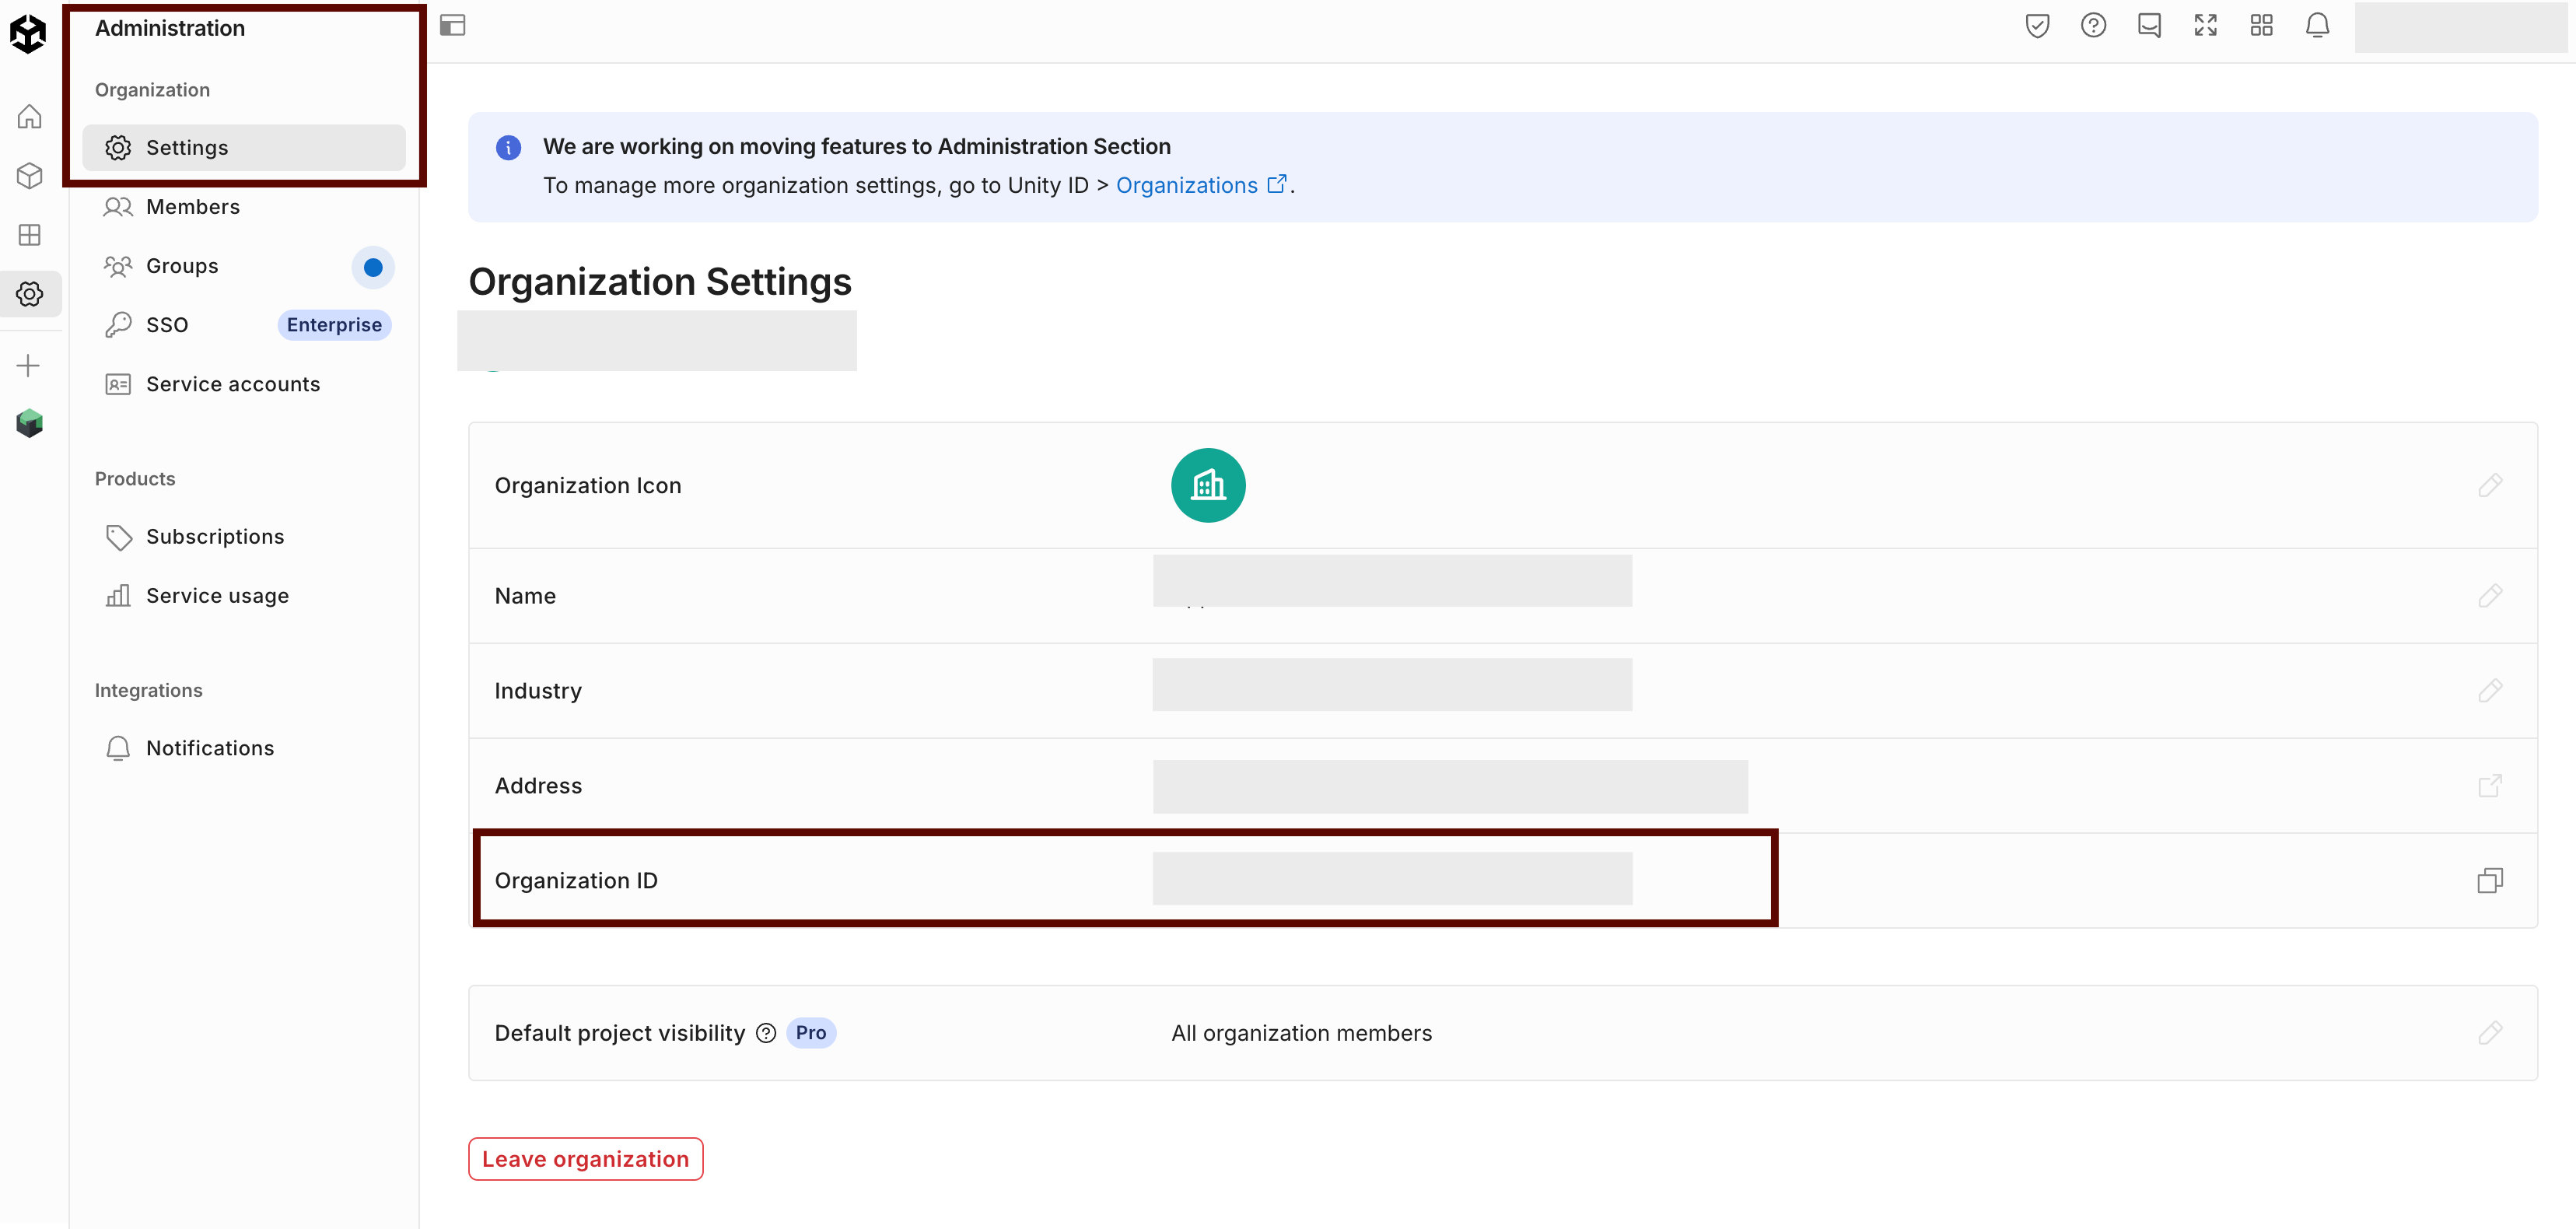Click the Leave organization button
The height and width of the screenshot is (1229, 2576).
tap(585, 1158)
